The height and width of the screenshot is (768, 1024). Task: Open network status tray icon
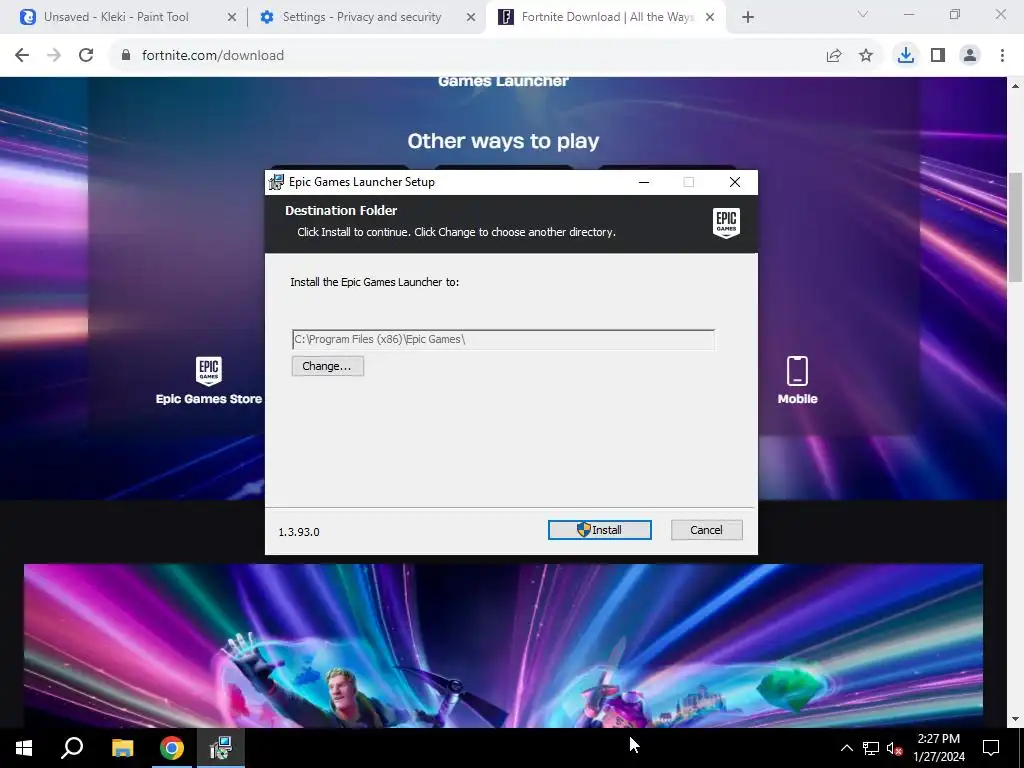click(871, 748)
